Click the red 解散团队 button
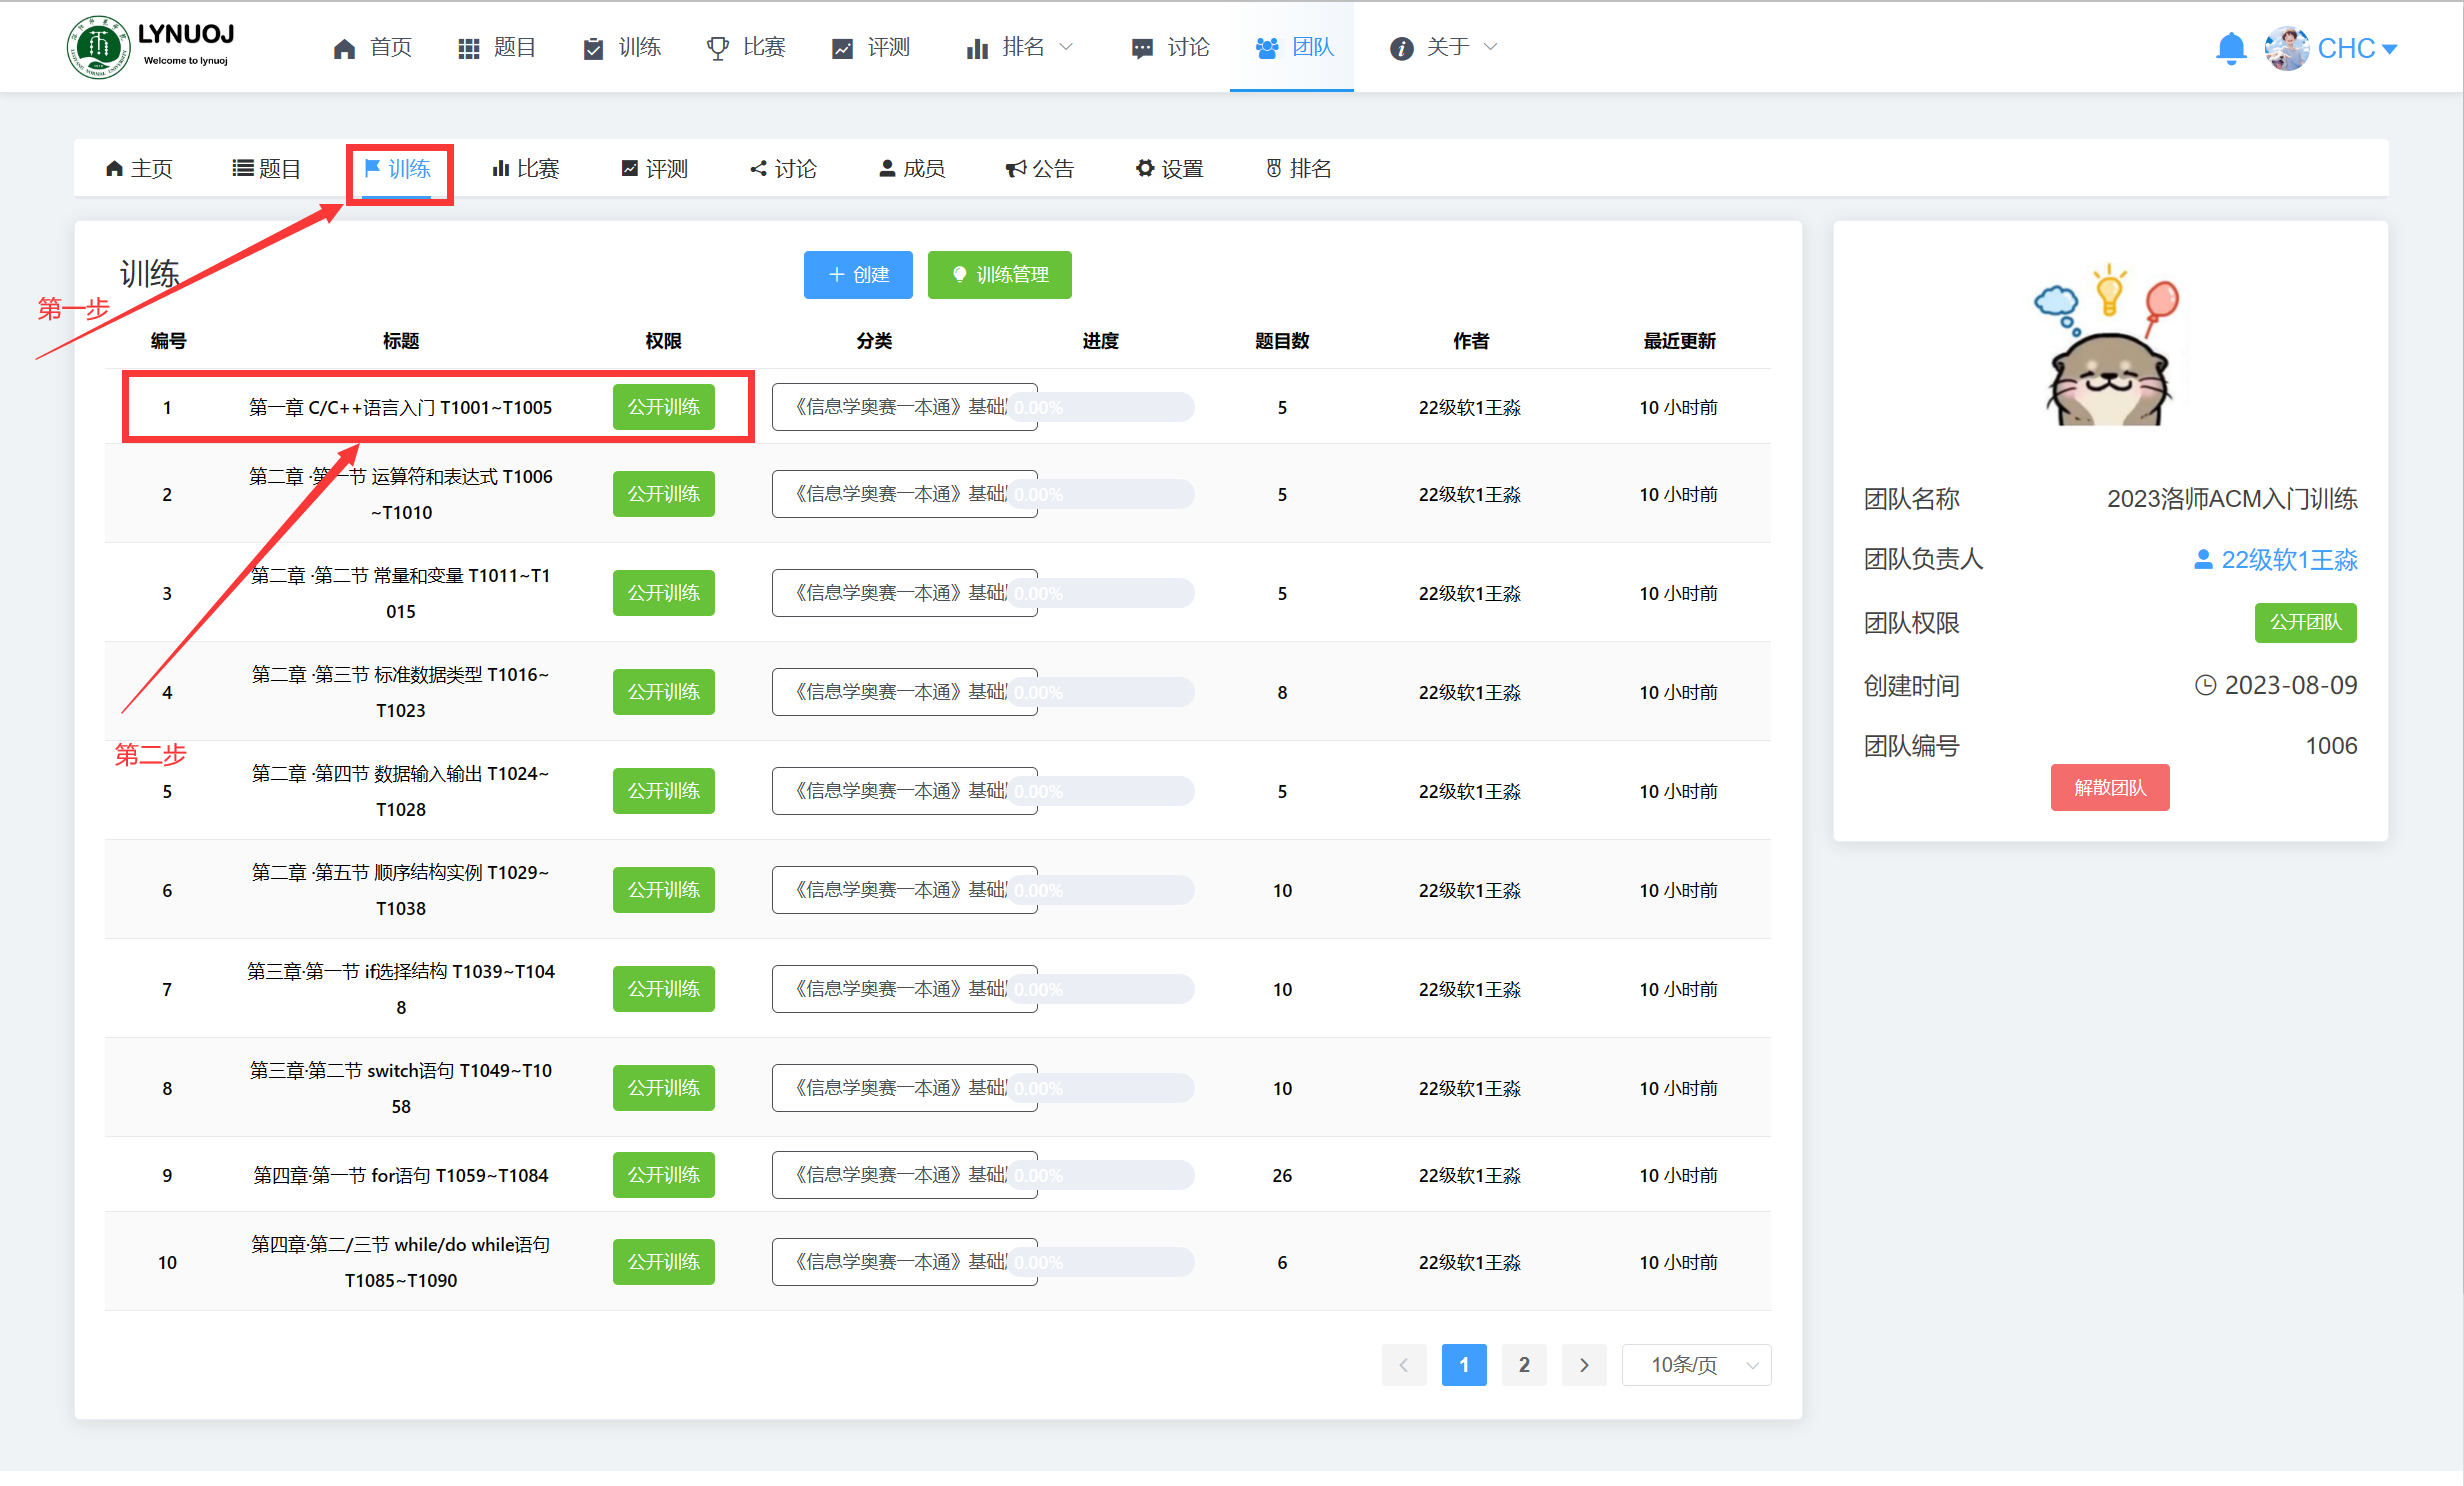This screenshot has height=1486, width=2464. click(2109, 788)
